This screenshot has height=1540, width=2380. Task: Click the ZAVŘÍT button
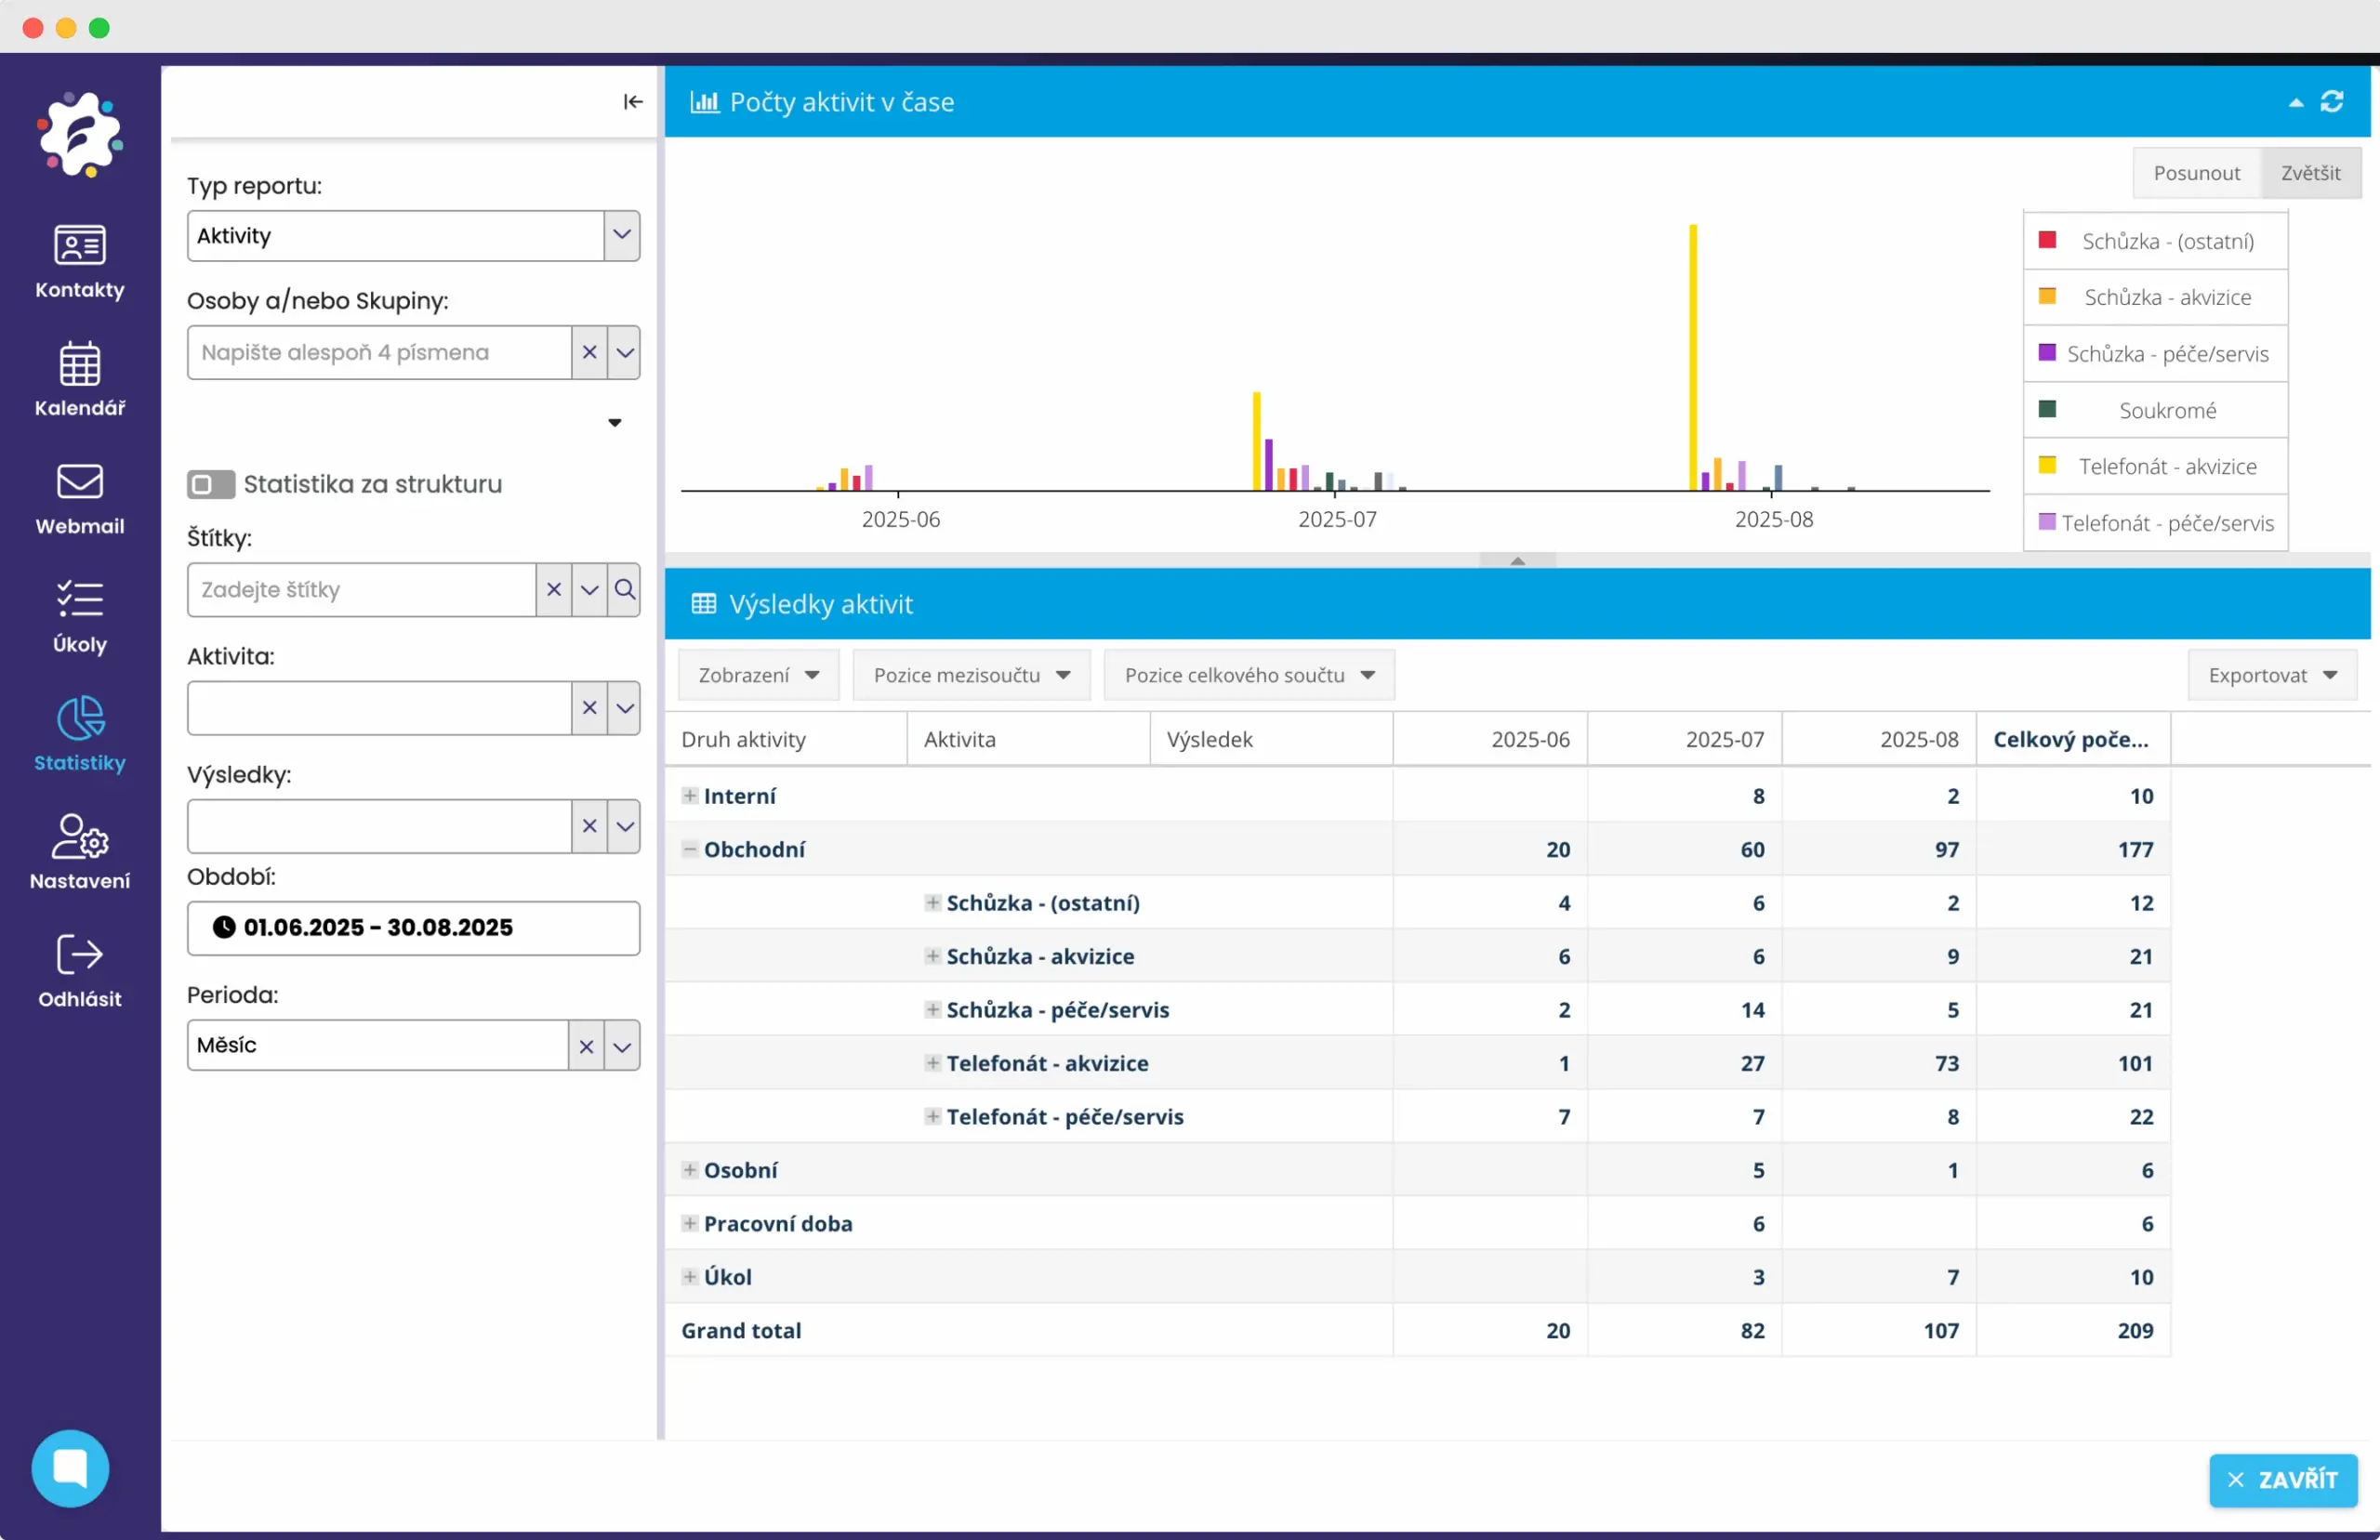pyautogui.click(x=2282, y=1479)
